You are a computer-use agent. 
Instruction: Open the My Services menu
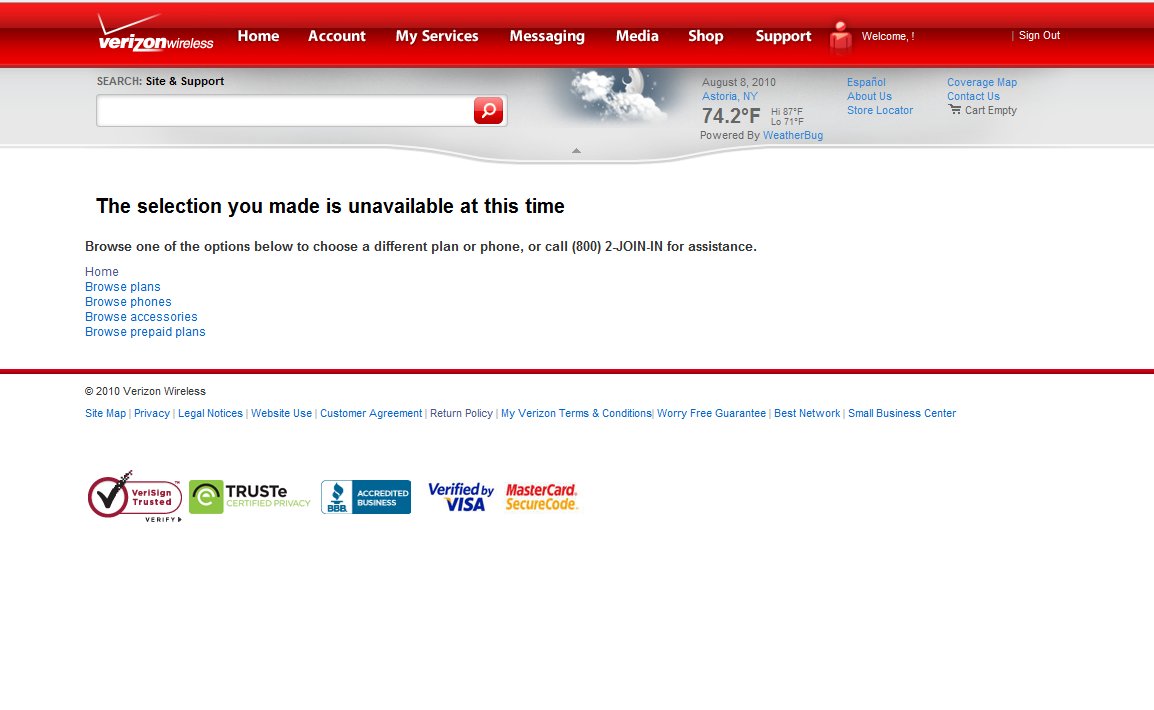[437, 36]
